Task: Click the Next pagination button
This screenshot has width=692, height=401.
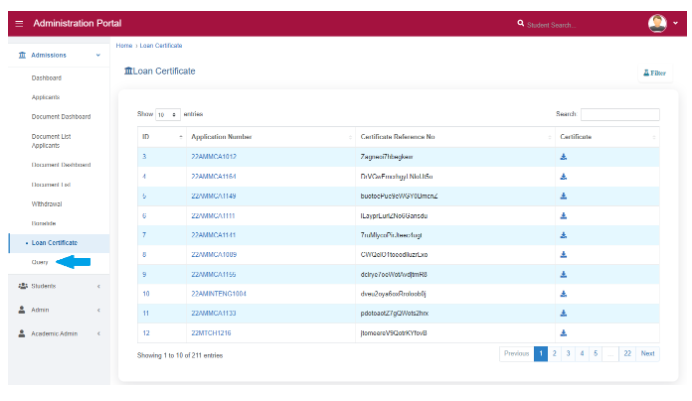Action: 648,354
